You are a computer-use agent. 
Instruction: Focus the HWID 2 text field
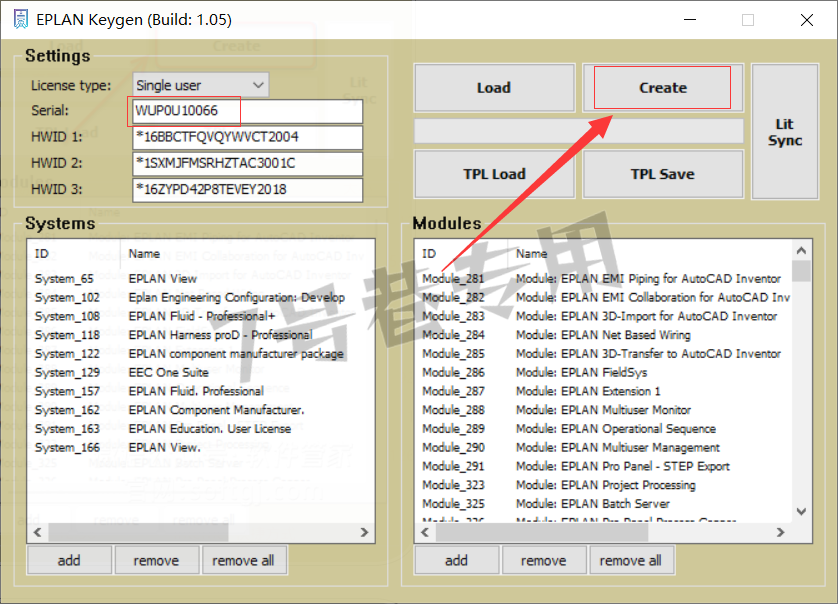click(247, 163)
